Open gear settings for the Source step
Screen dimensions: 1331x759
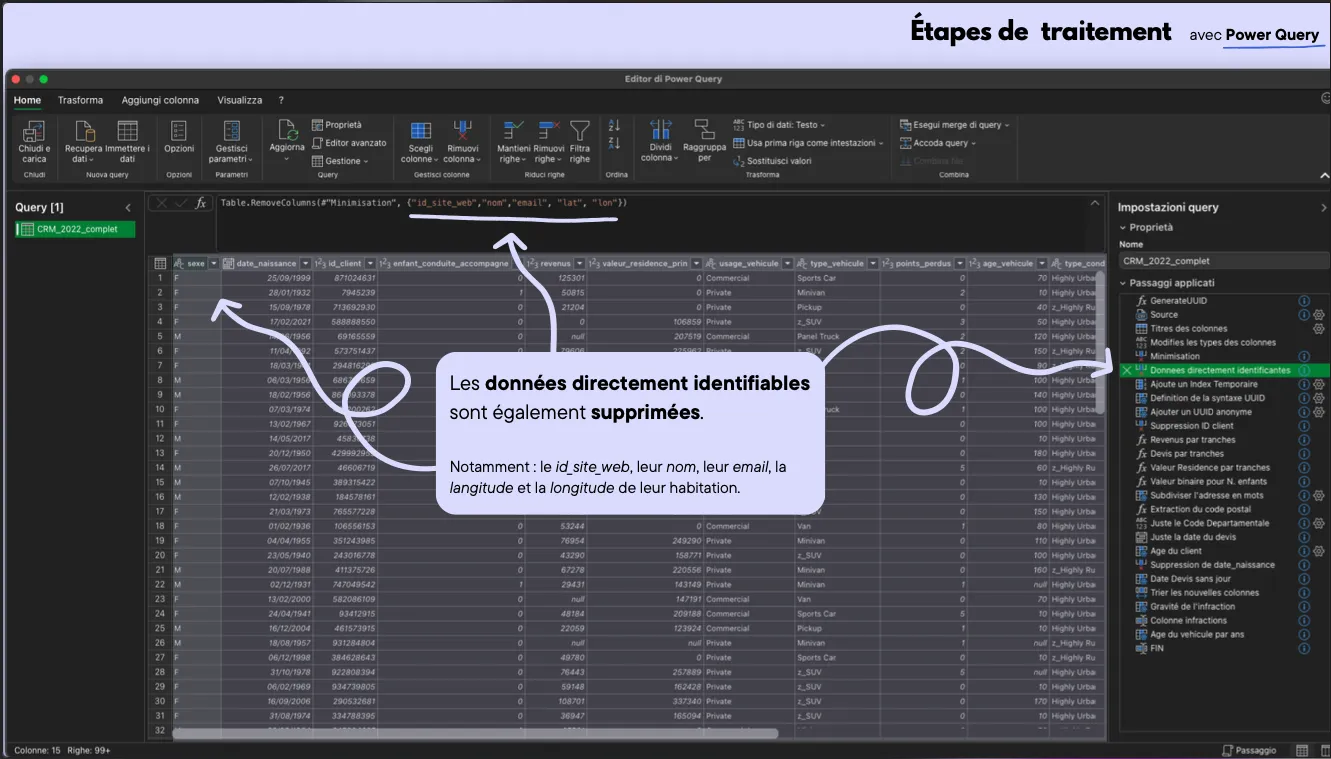(x=1318, y=314)
